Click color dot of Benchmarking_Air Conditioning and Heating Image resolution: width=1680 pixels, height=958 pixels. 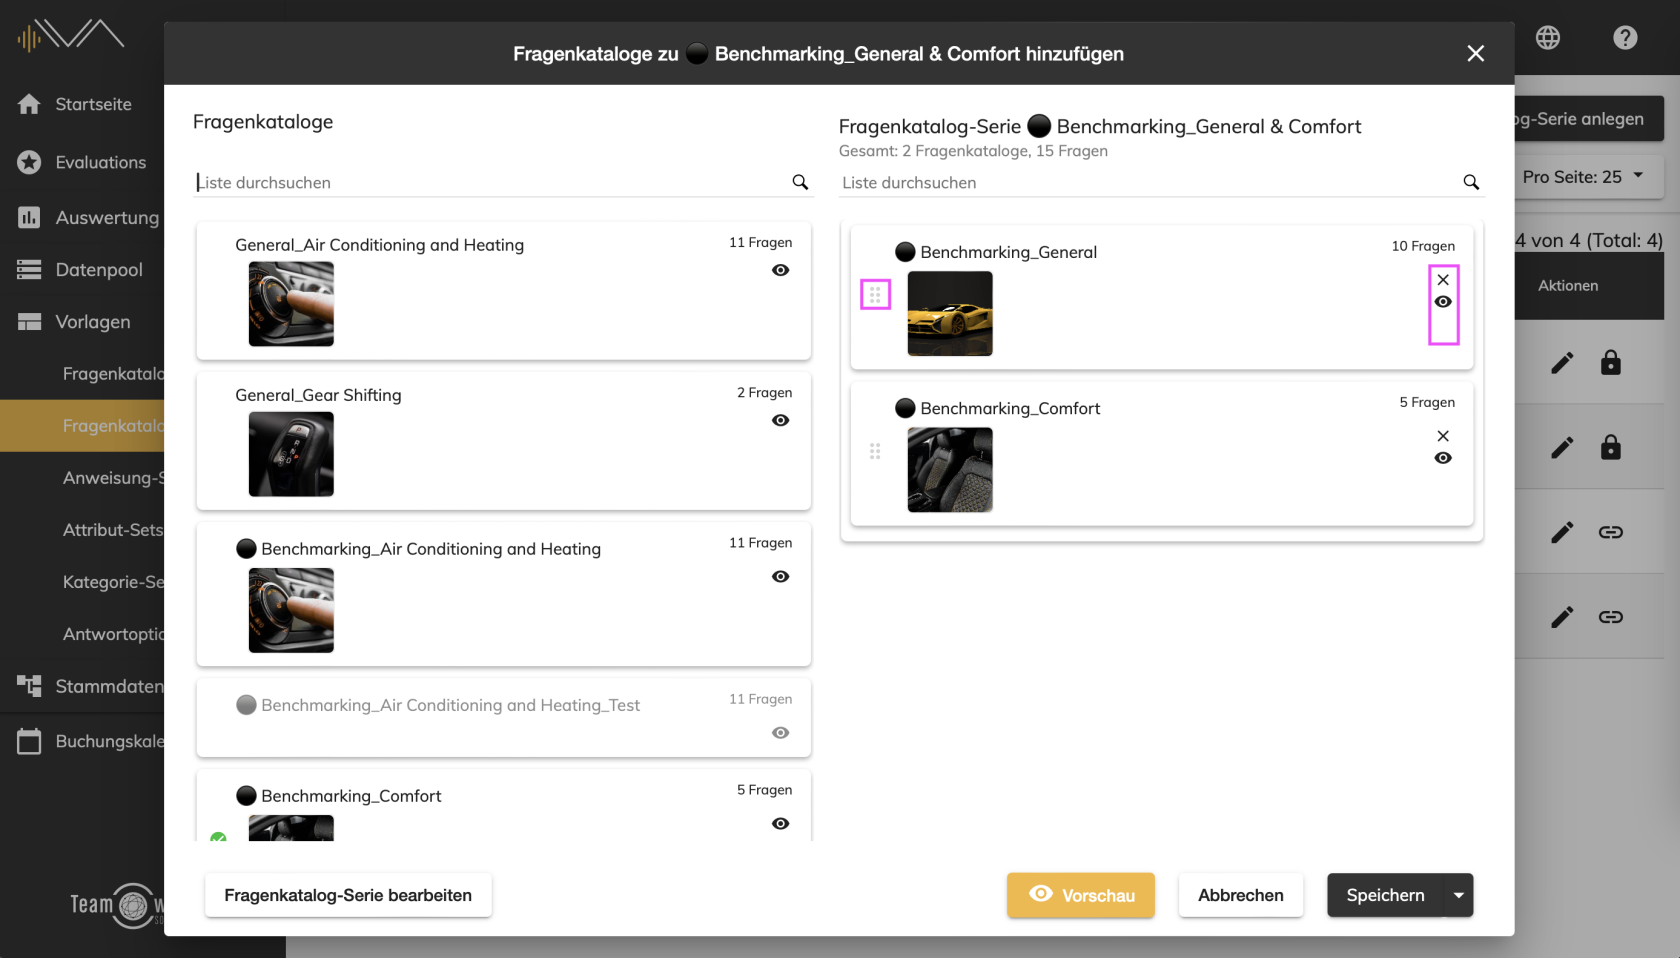[x=246, y=548]
